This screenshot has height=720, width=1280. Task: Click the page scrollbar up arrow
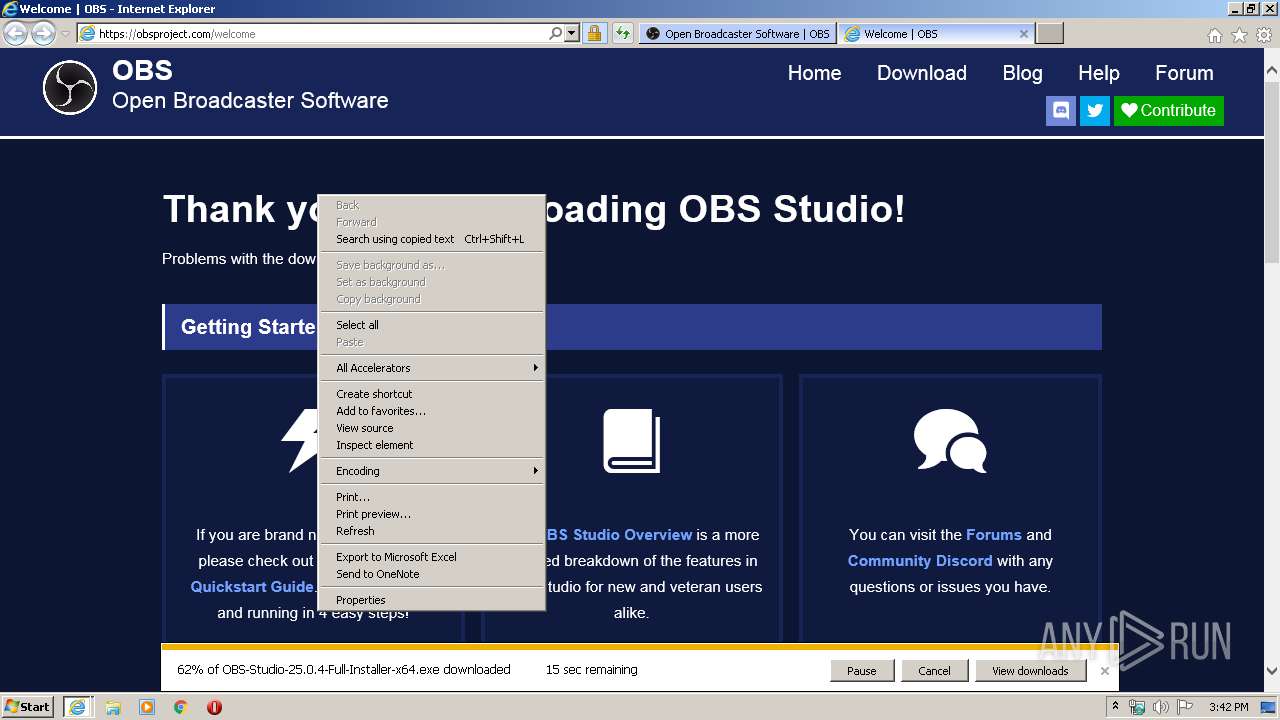coord(1272,70)
